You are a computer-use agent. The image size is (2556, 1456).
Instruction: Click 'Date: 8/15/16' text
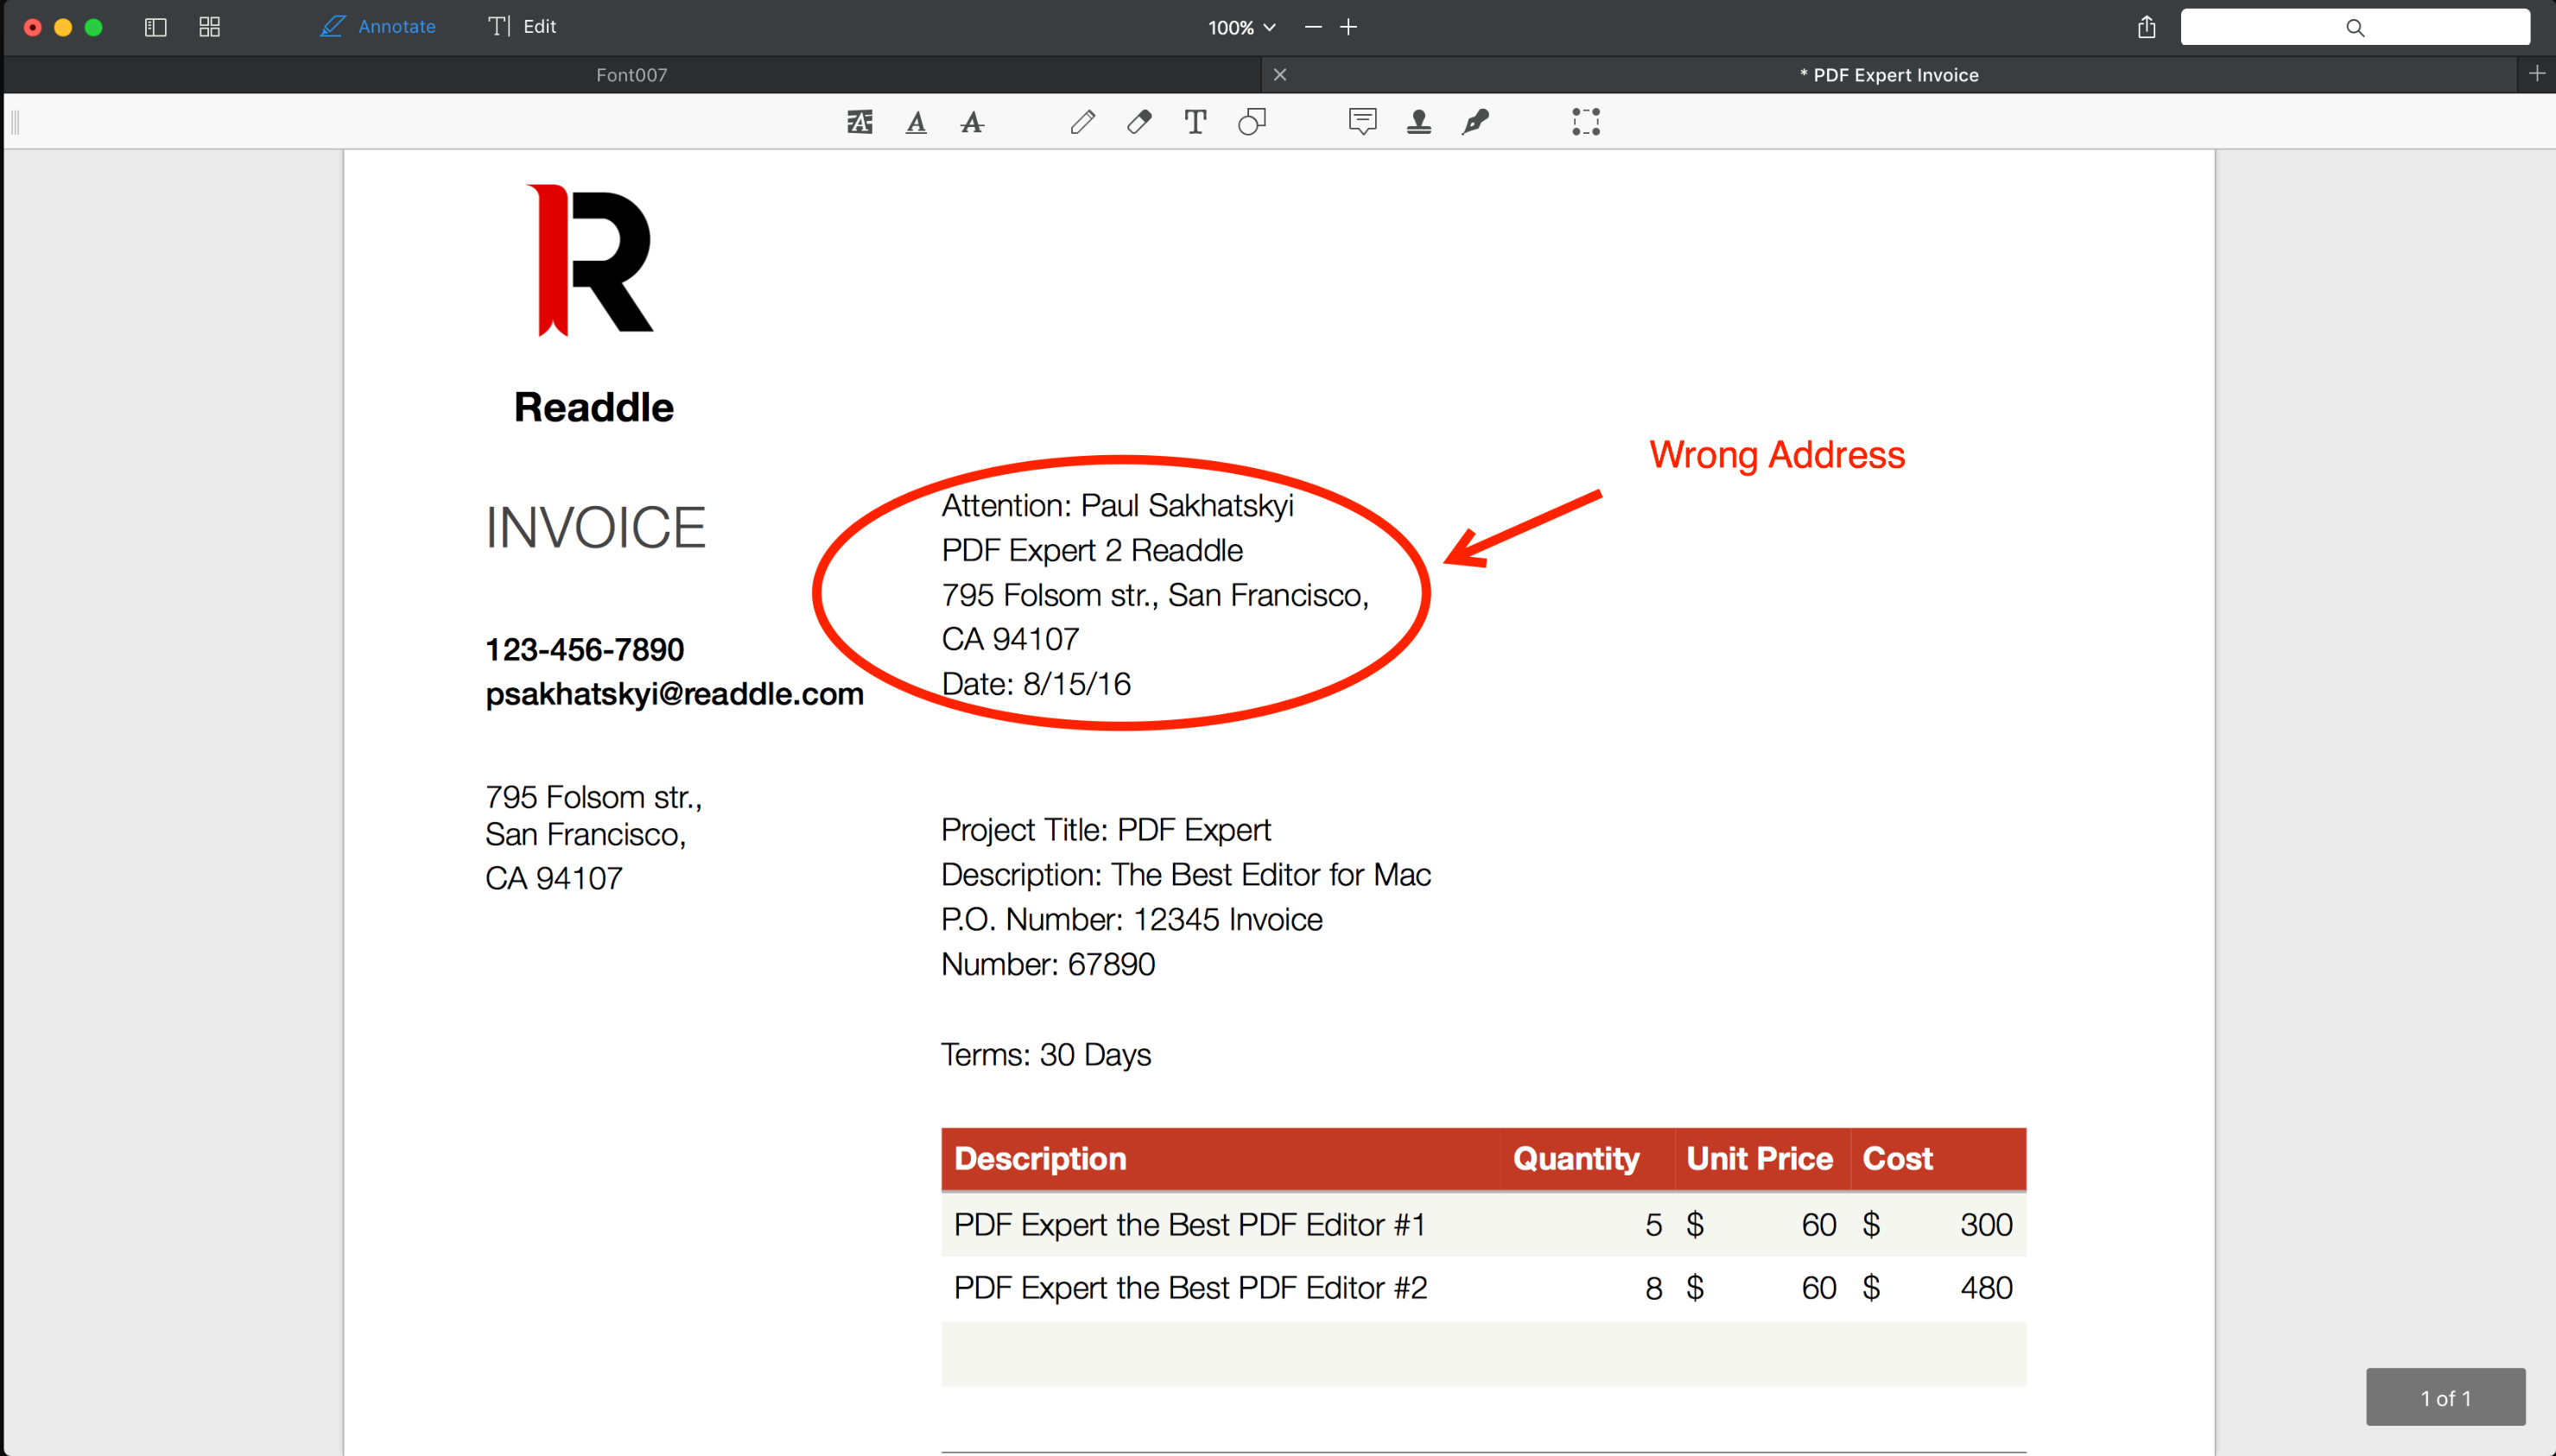(1036, 684)
